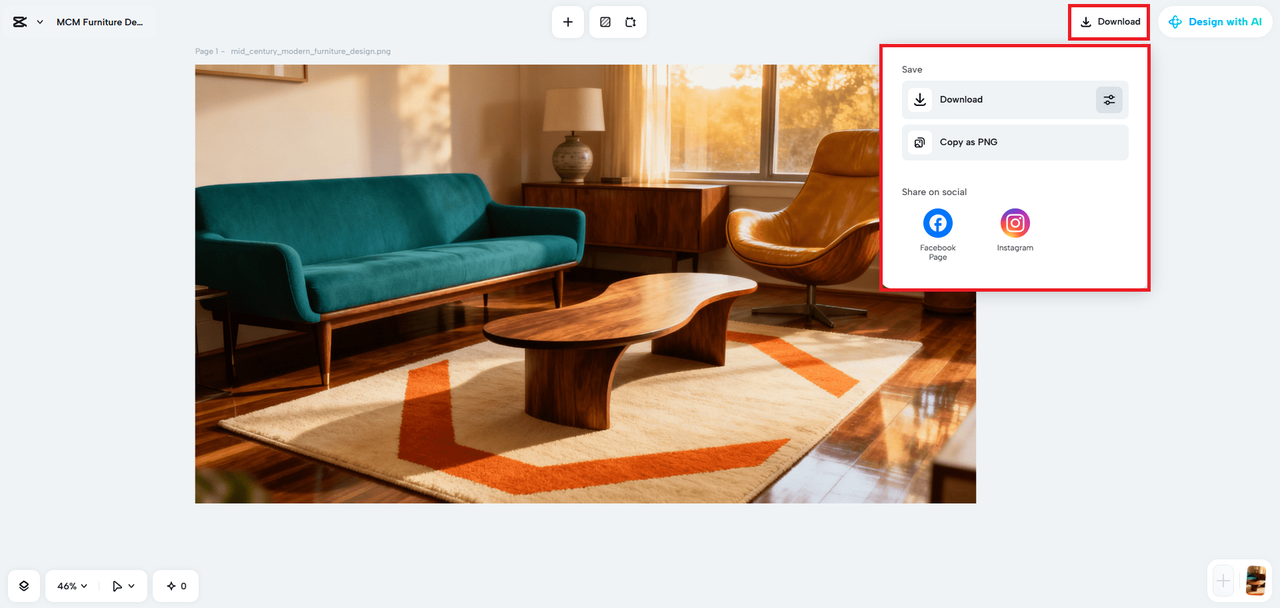Click the AI credits counter showing 0
The image size is (1280, 608).
[176, 586]
